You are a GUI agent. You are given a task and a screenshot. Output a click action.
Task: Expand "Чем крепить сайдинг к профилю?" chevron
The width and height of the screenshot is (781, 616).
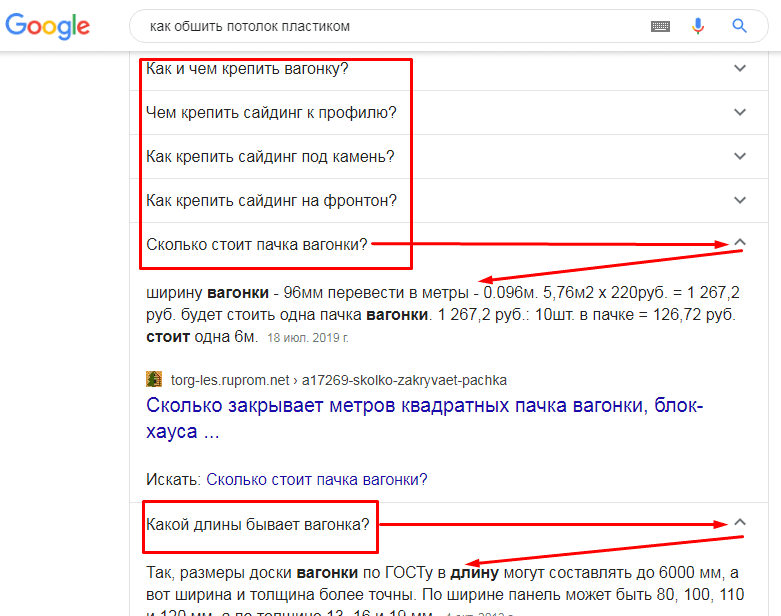740,112
